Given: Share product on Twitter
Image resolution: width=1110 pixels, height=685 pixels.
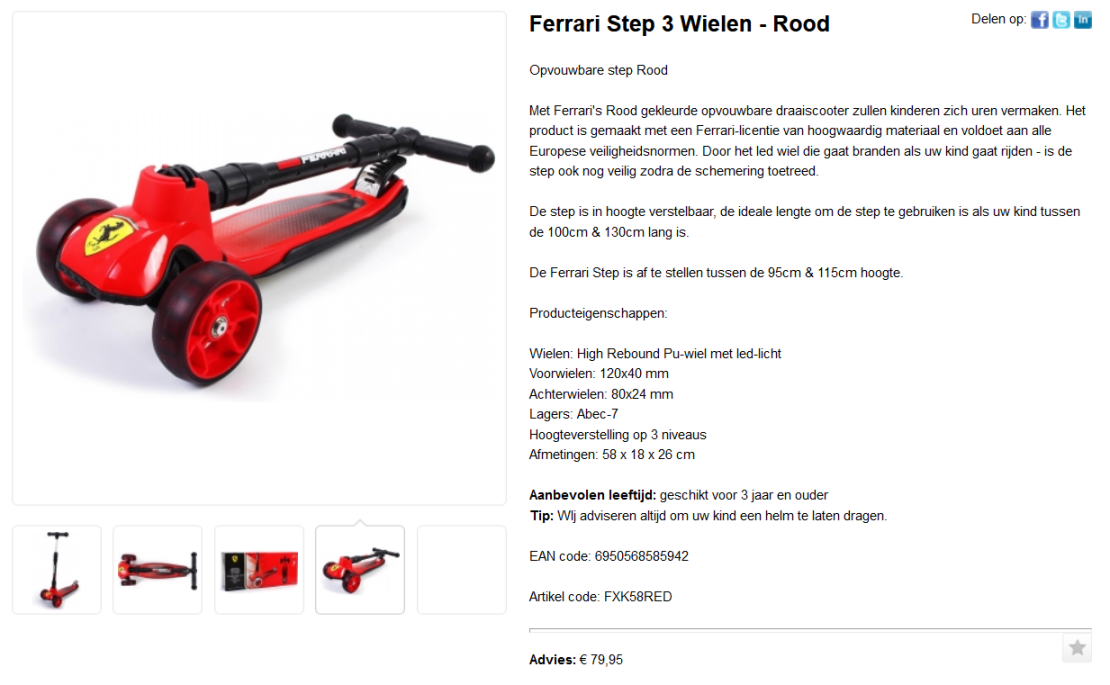Looking at the screenshot, I should (1061, 20).
